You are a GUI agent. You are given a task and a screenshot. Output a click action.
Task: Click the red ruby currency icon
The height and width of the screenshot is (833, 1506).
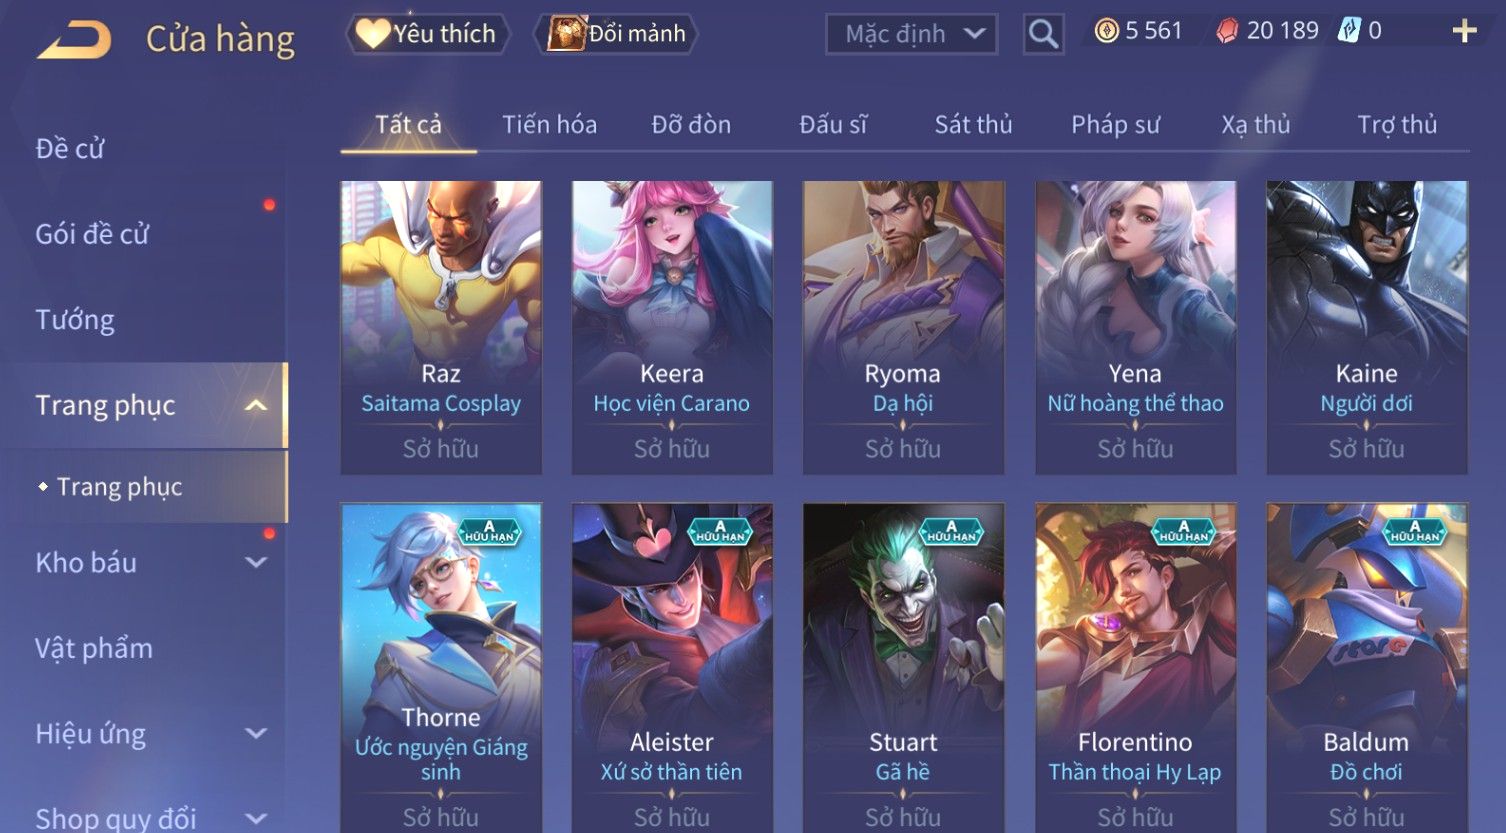(1227, 32)
